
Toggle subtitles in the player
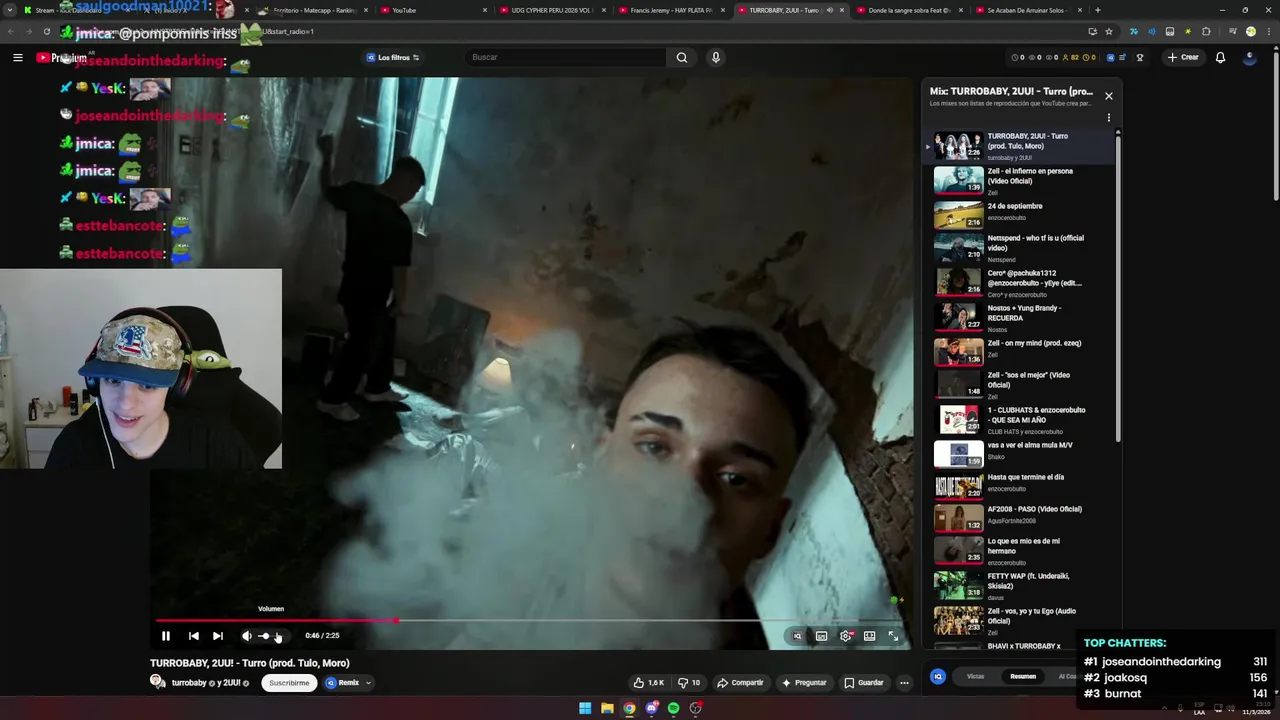point(821,636)
